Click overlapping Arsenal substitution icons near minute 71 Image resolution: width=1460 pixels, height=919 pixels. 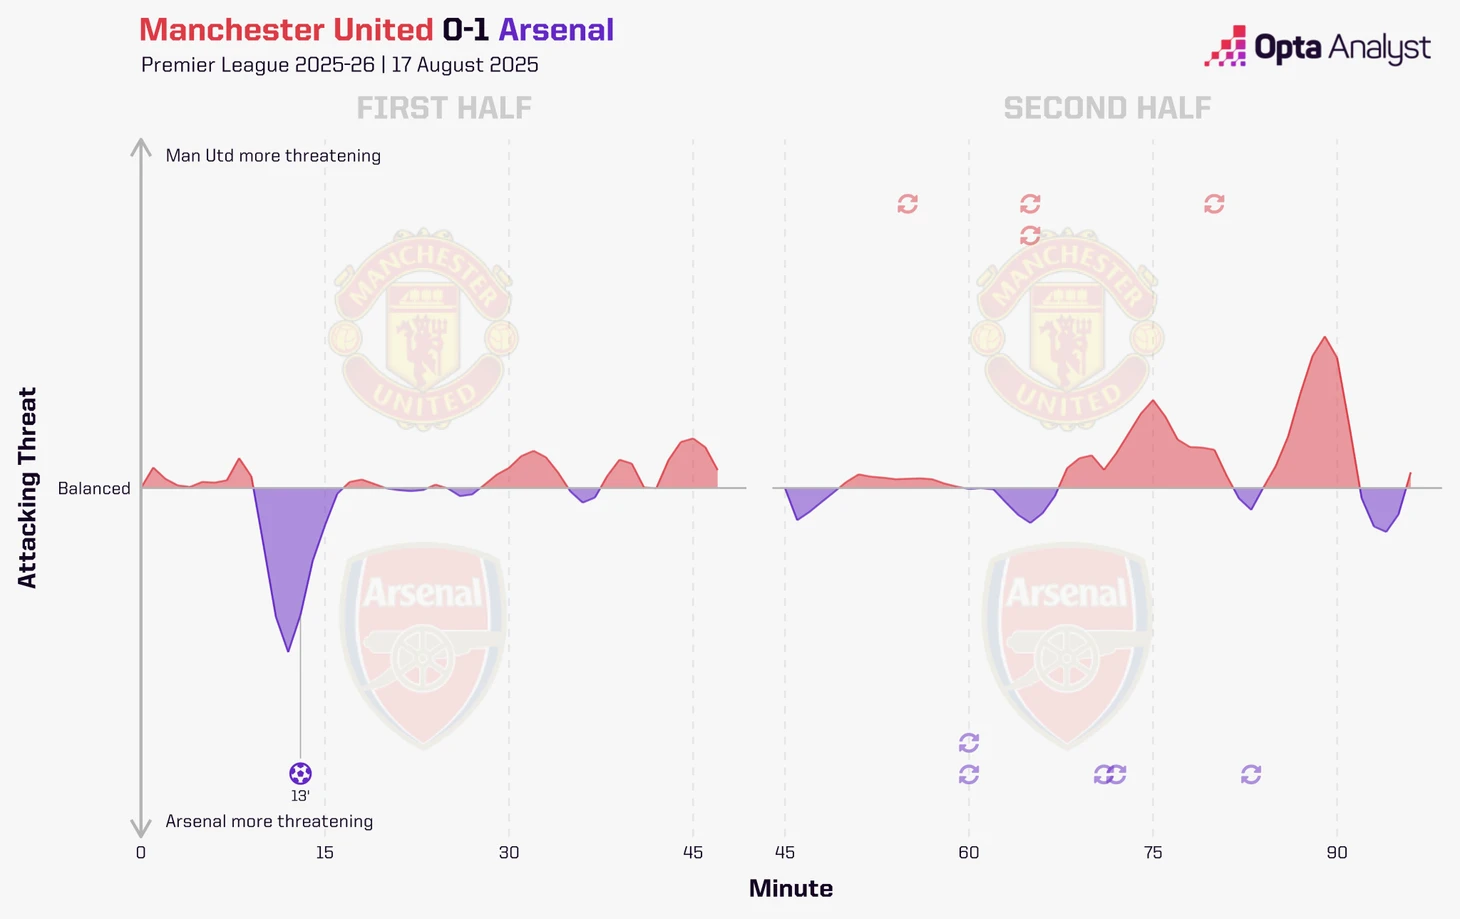coord(1110,775)
